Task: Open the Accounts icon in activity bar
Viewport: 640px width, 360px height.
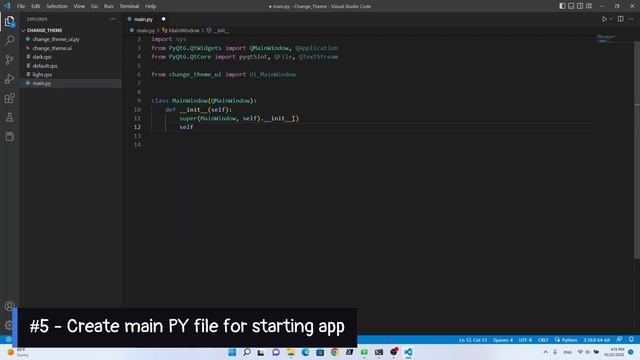Action: click(x=9, y=306)
